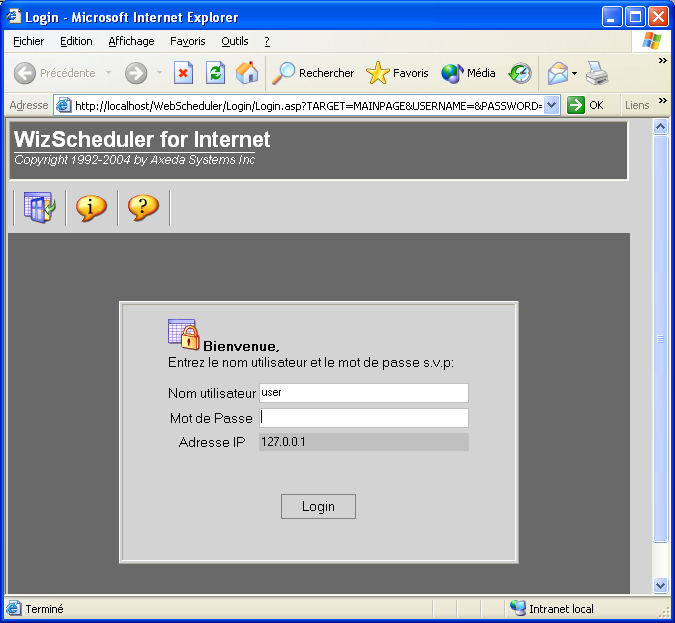Image resolution: width=675 pixels, height=623 pixels.
Task: Click the Nom utilisateur input field
Action: click(x=364, y=393)
